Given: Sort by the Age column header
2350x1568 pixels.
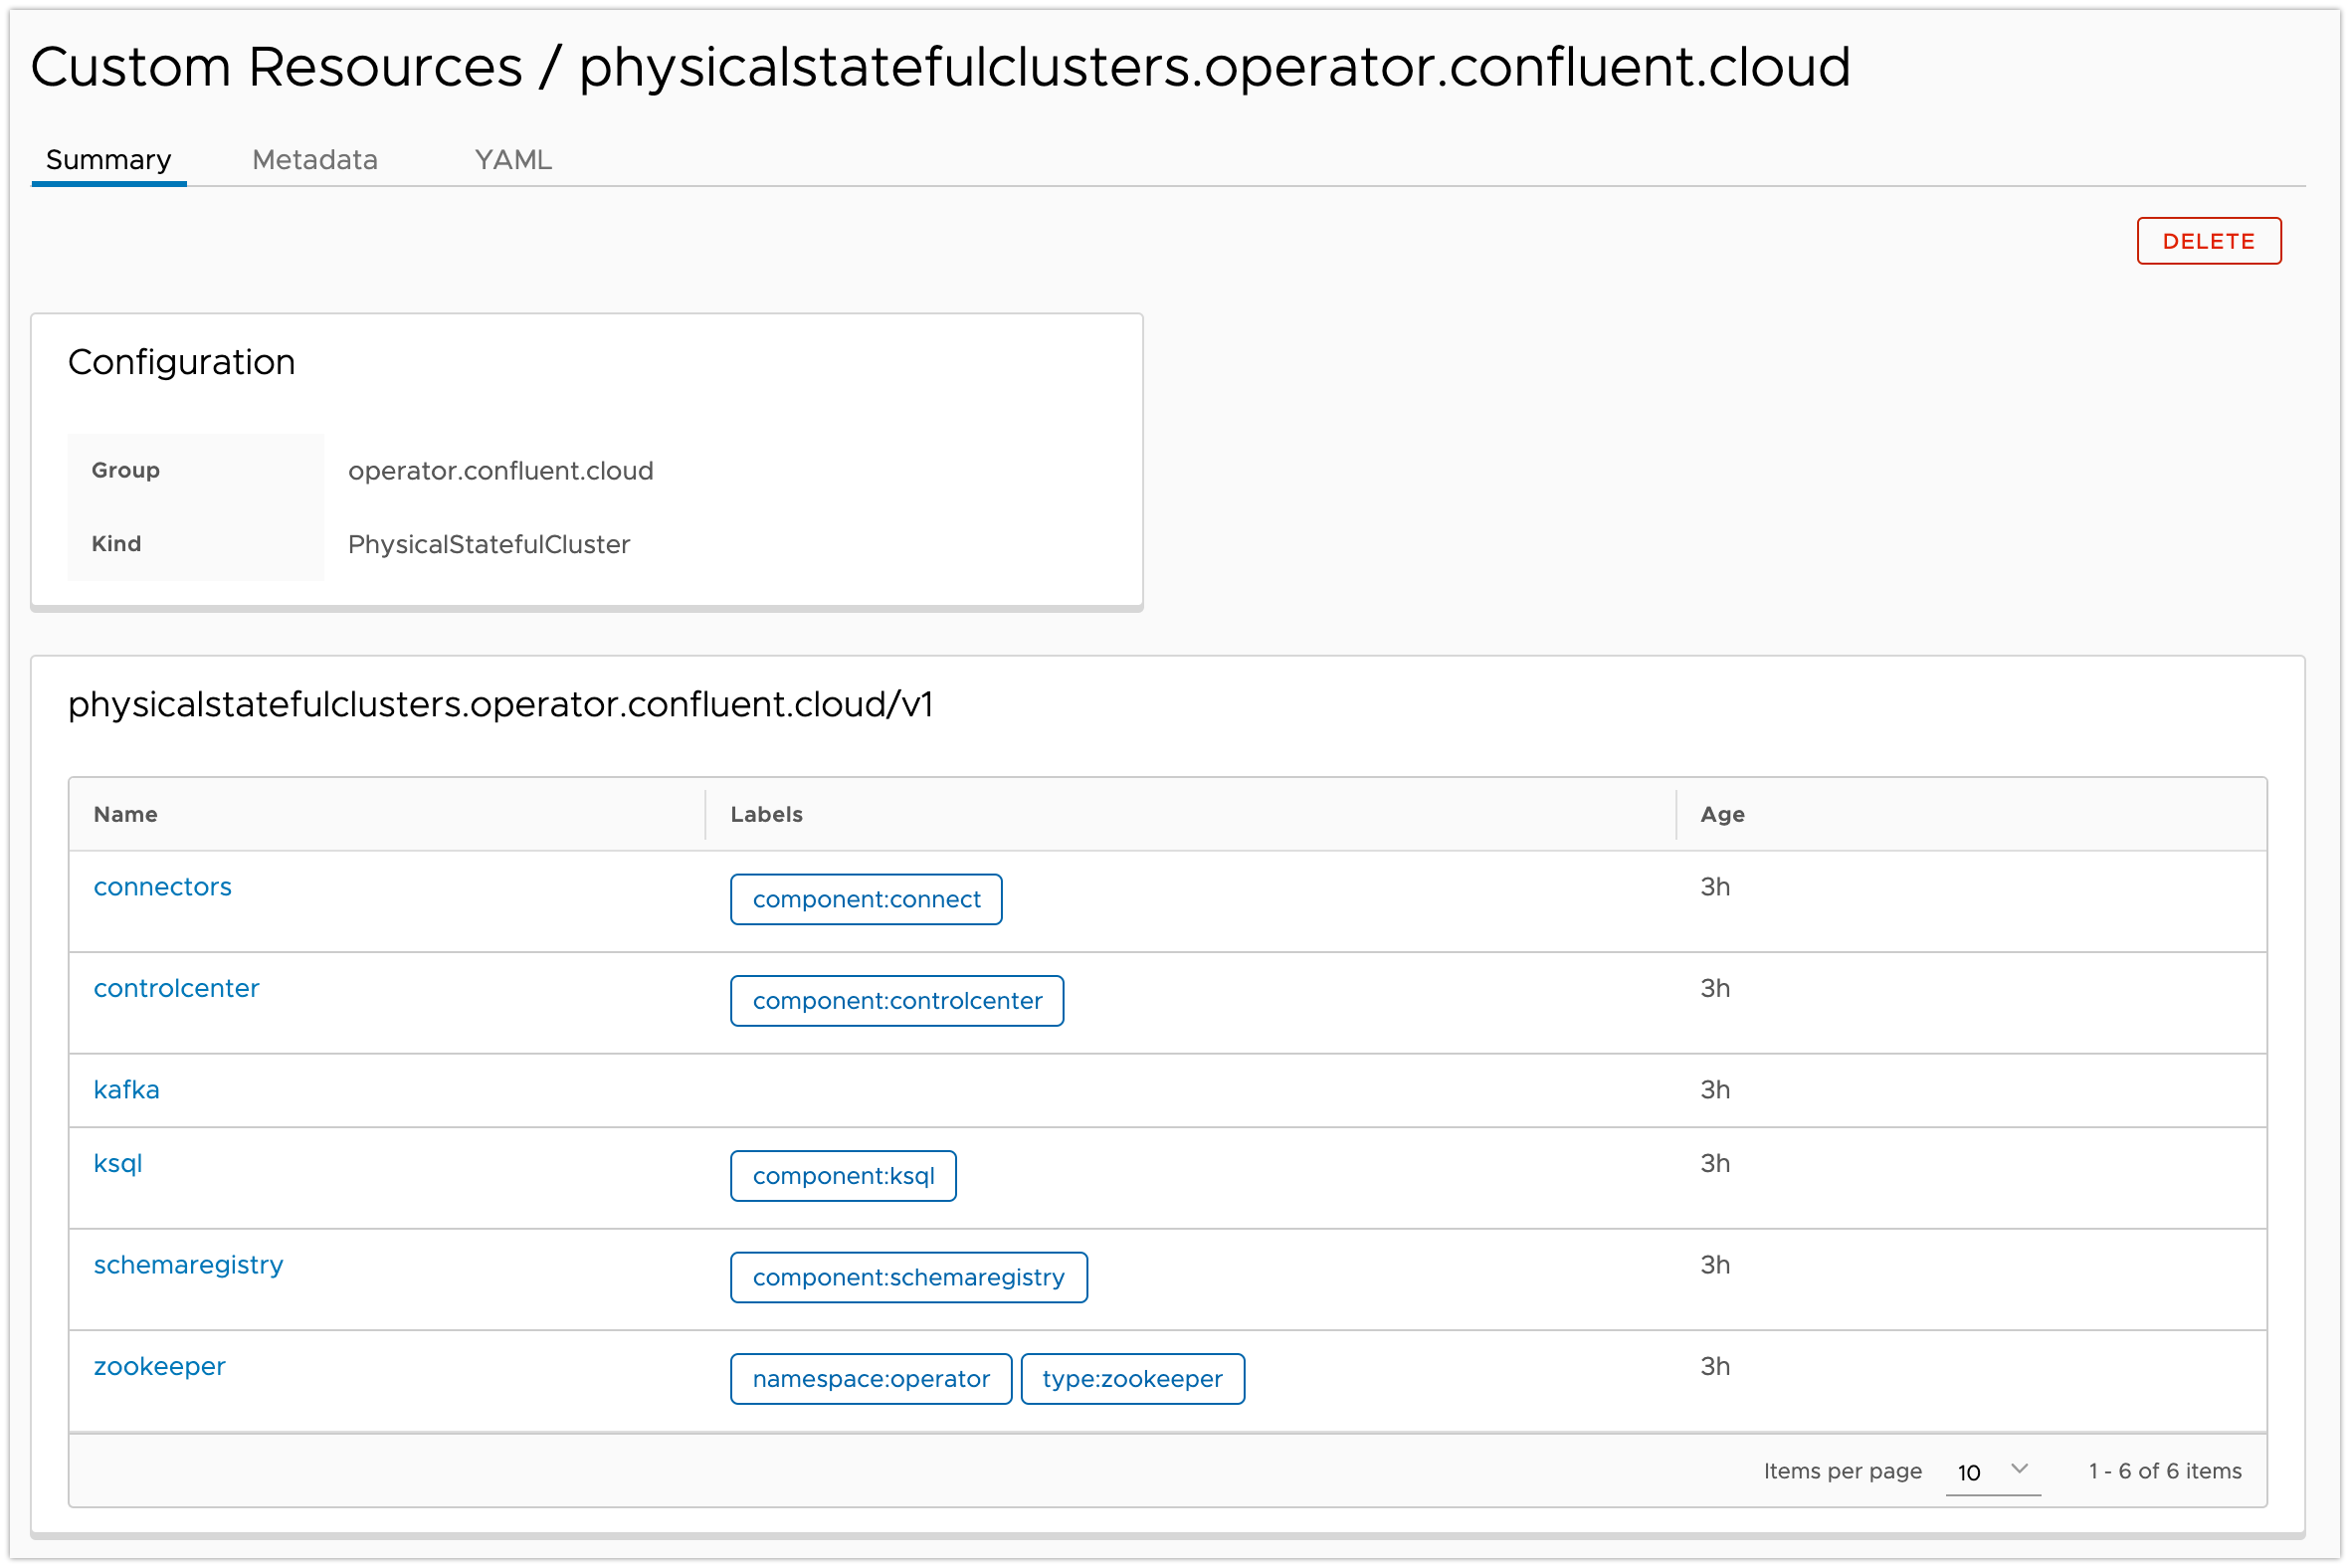Looking at the screenshot, I should pos(1722,814).
